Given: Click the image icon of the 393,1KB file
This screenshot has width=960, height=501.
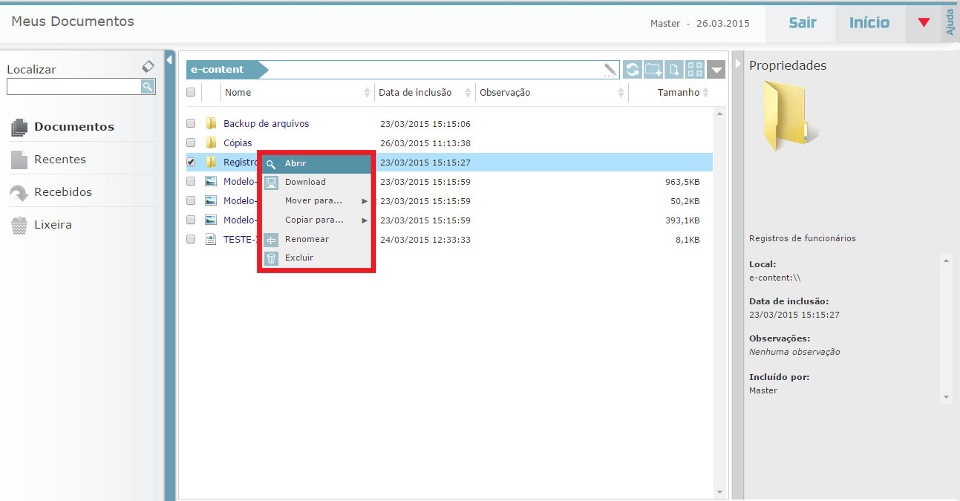Looking at the screenshot, I should tap(211, 219).
